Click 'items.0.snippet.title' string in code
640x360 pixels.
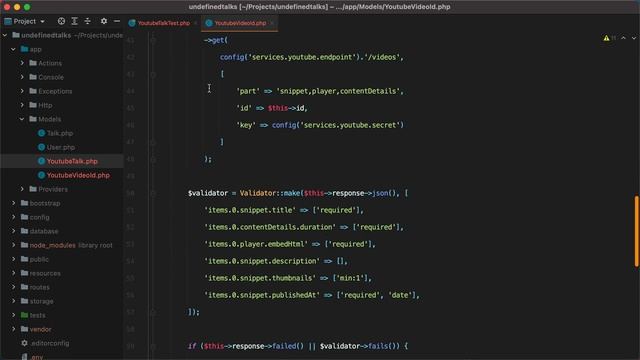250,210
